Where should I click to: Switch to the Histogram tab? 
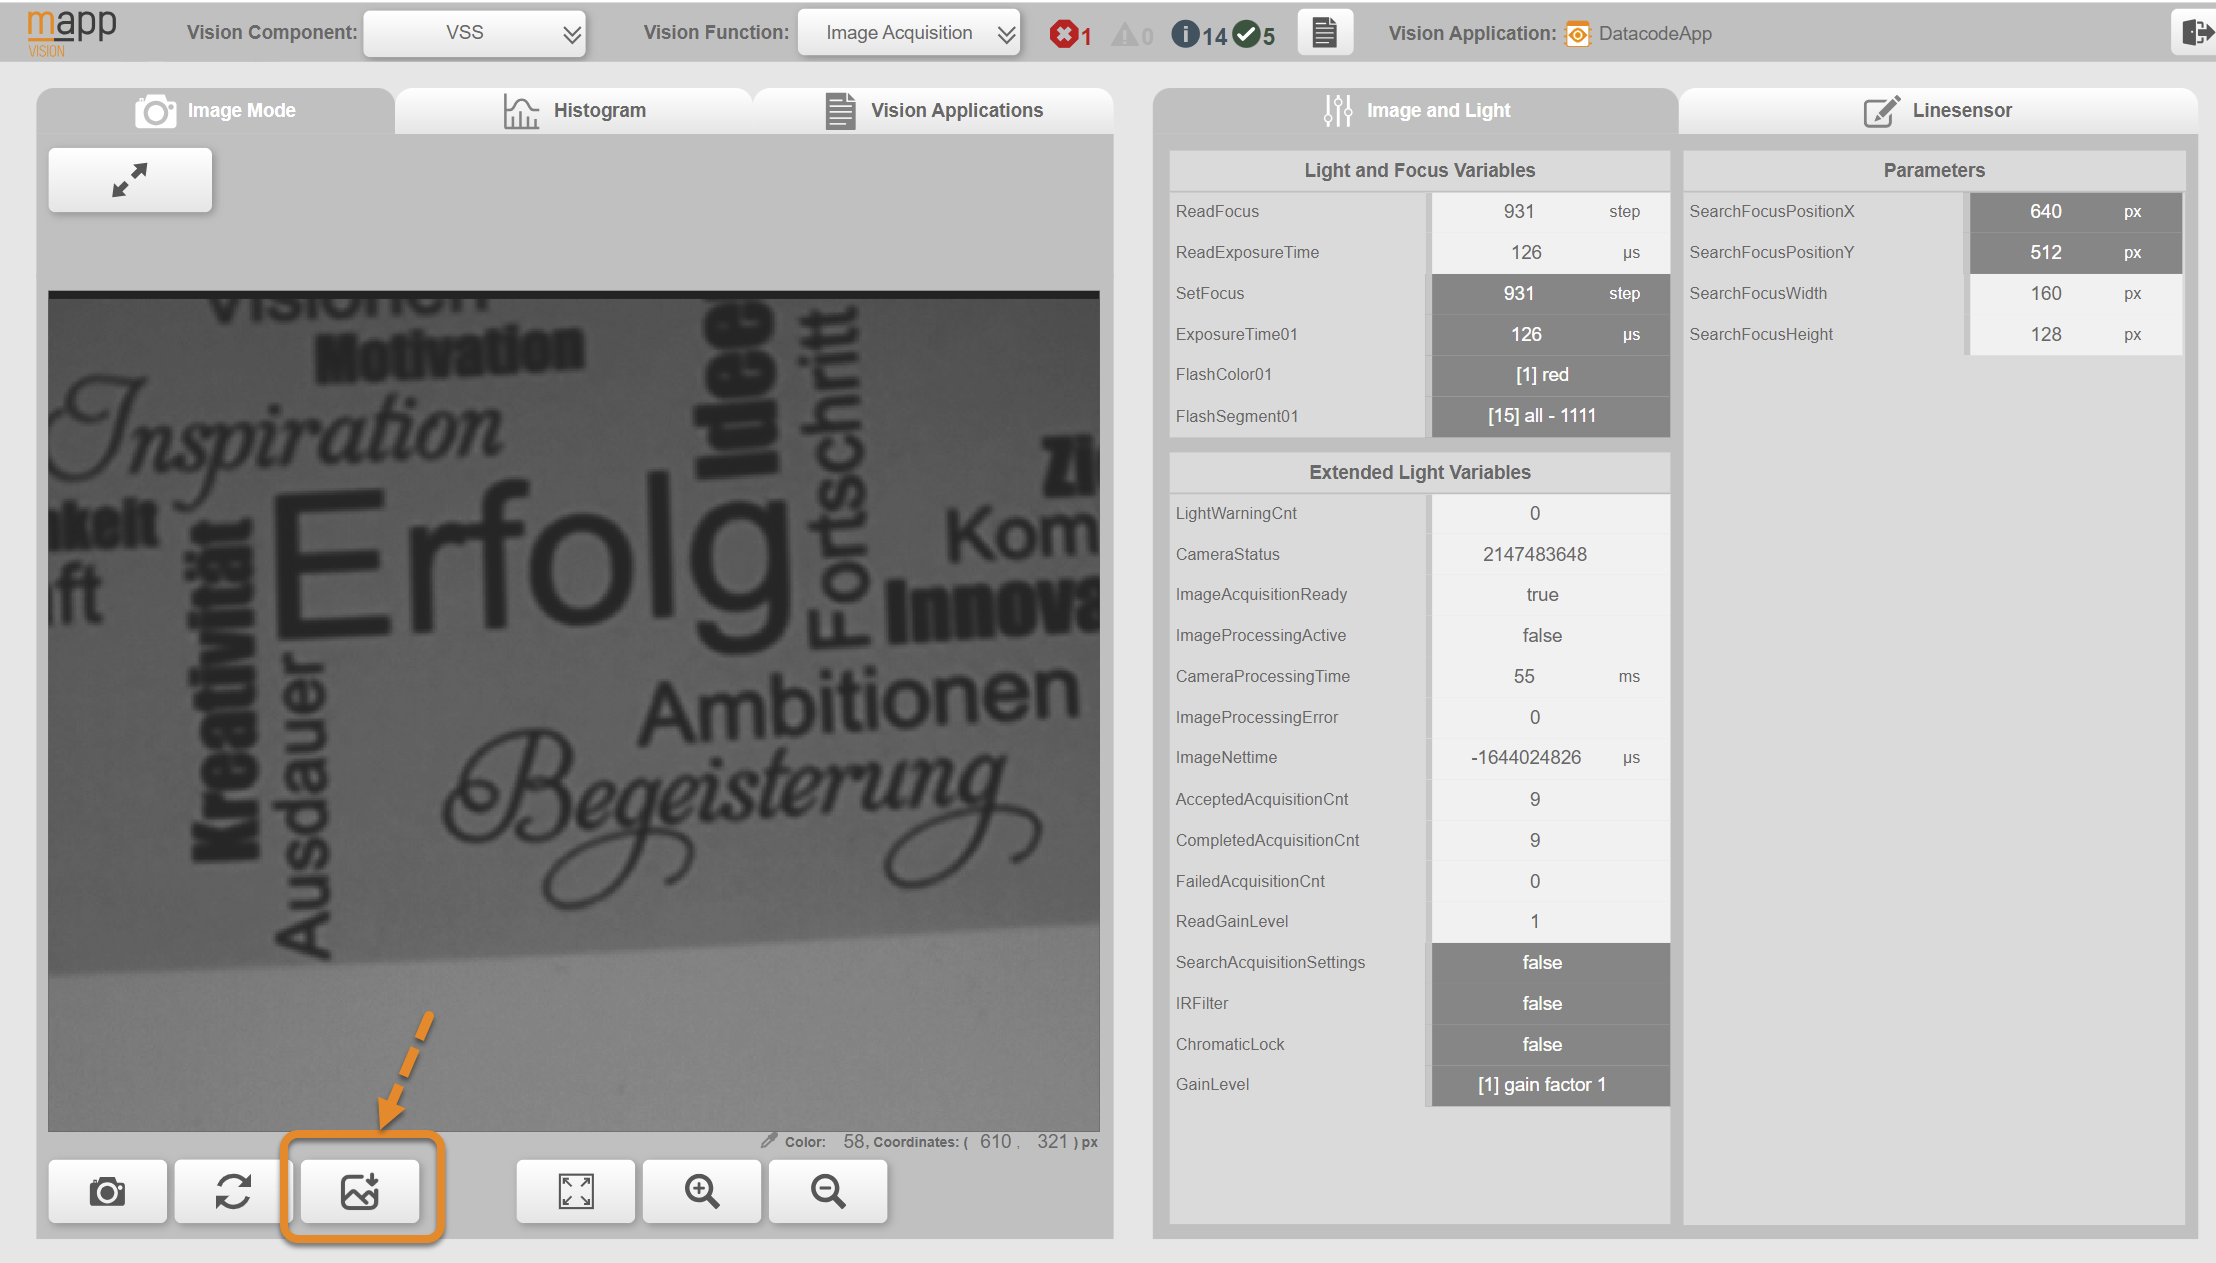coord(574,111)
